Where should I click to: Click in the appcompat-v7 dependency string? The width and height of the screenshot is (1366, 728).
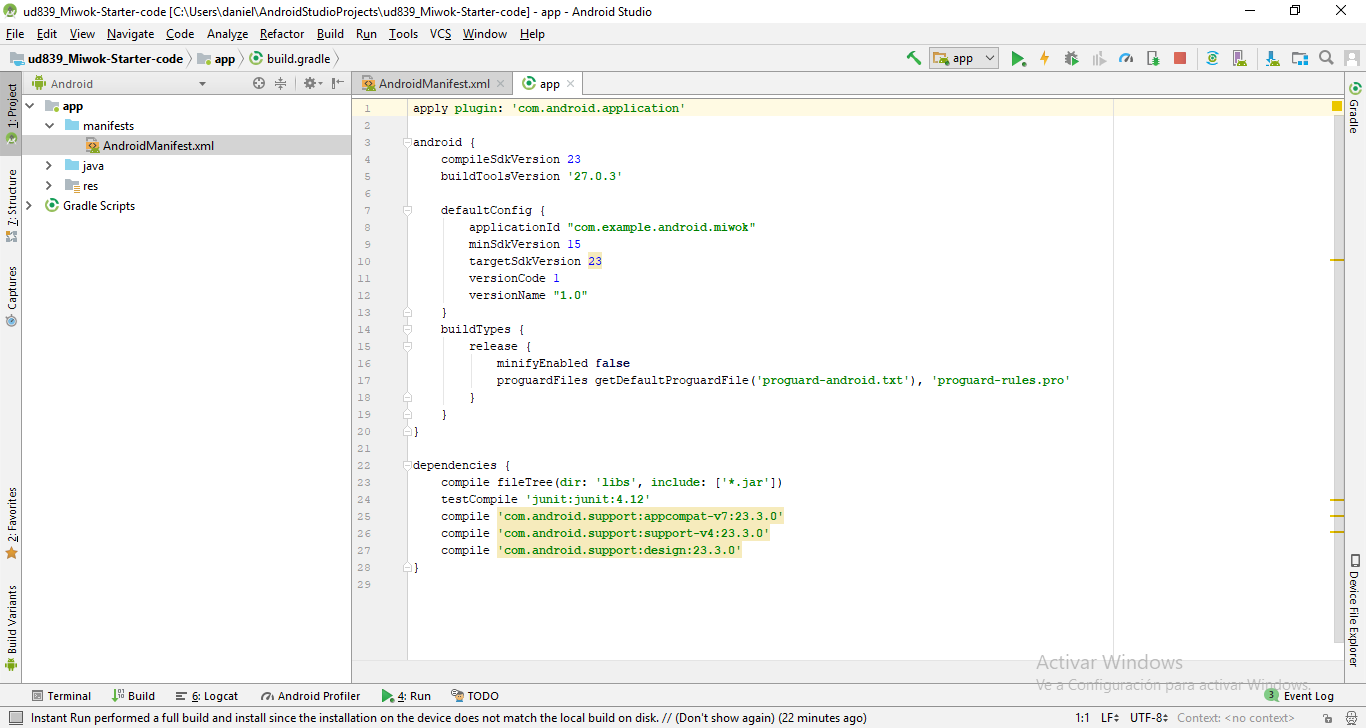(x=641, y=516)
